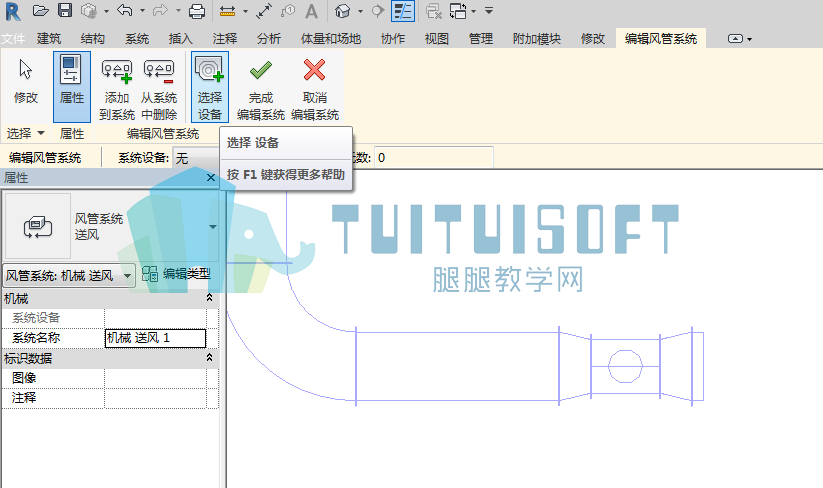The width and height of the screenshot is (823, 488).
Task: Click the Tag by Category icon
Action: pos(288,10)
